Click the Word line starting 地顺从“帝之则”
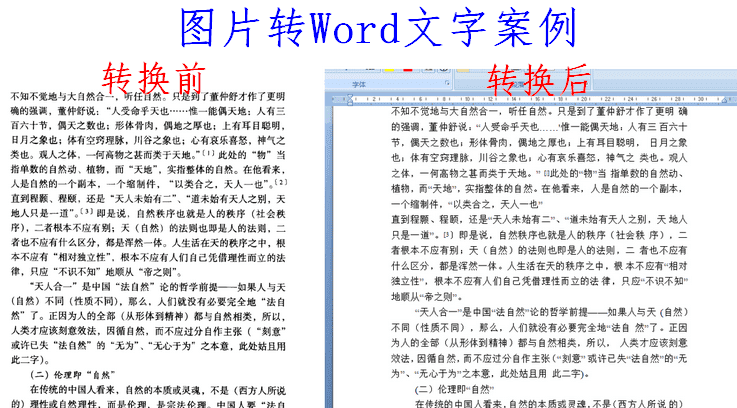Image resolution: width=737 pixels, height=408 pixels. (x=427, y=297)
